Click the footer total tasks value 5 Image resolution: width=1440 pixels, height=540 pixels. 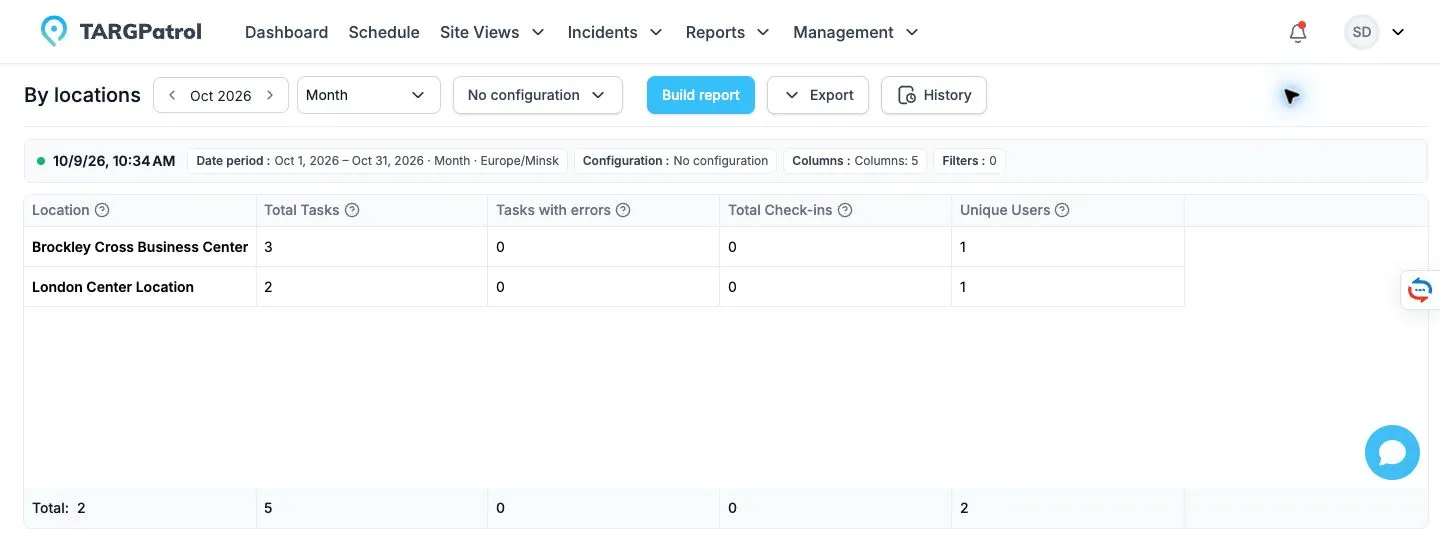coord(268,508)
